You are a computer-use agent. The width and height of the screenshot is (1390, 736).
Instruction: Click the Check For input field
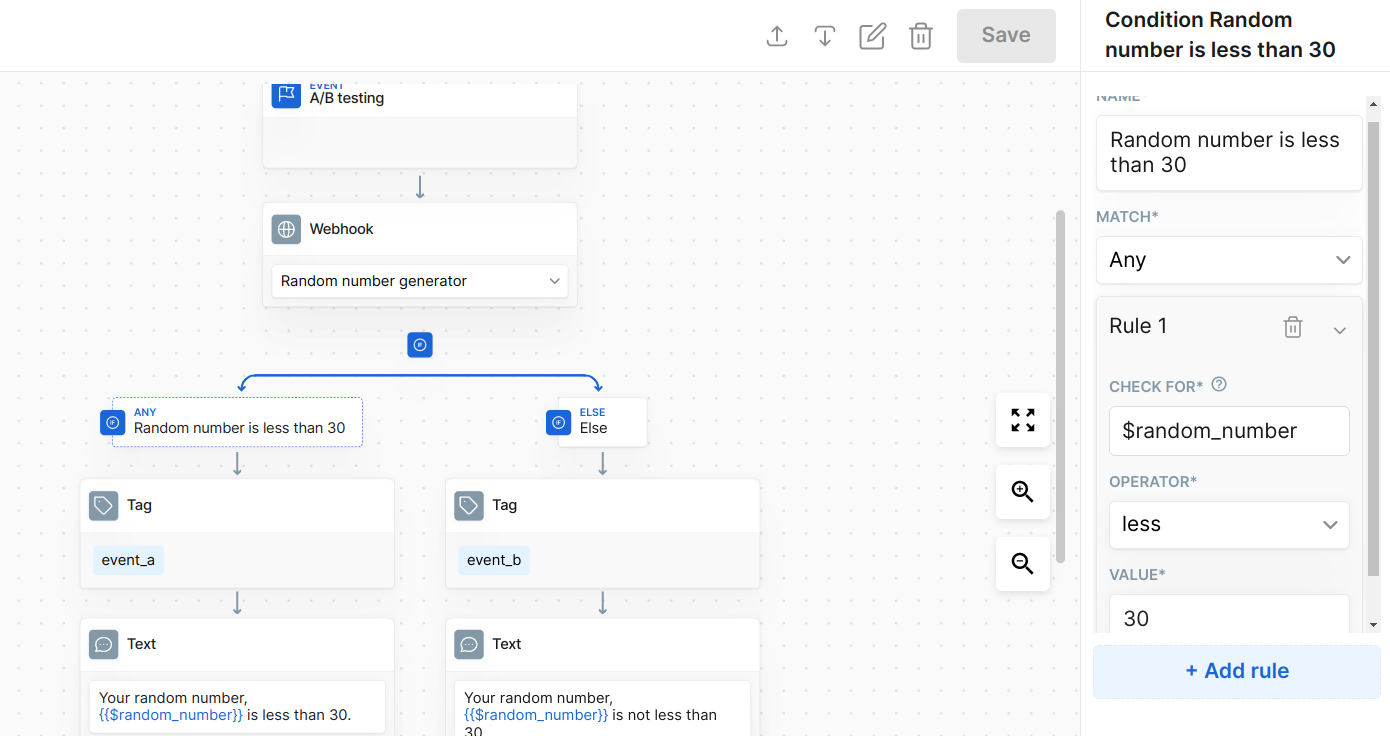1229,431
